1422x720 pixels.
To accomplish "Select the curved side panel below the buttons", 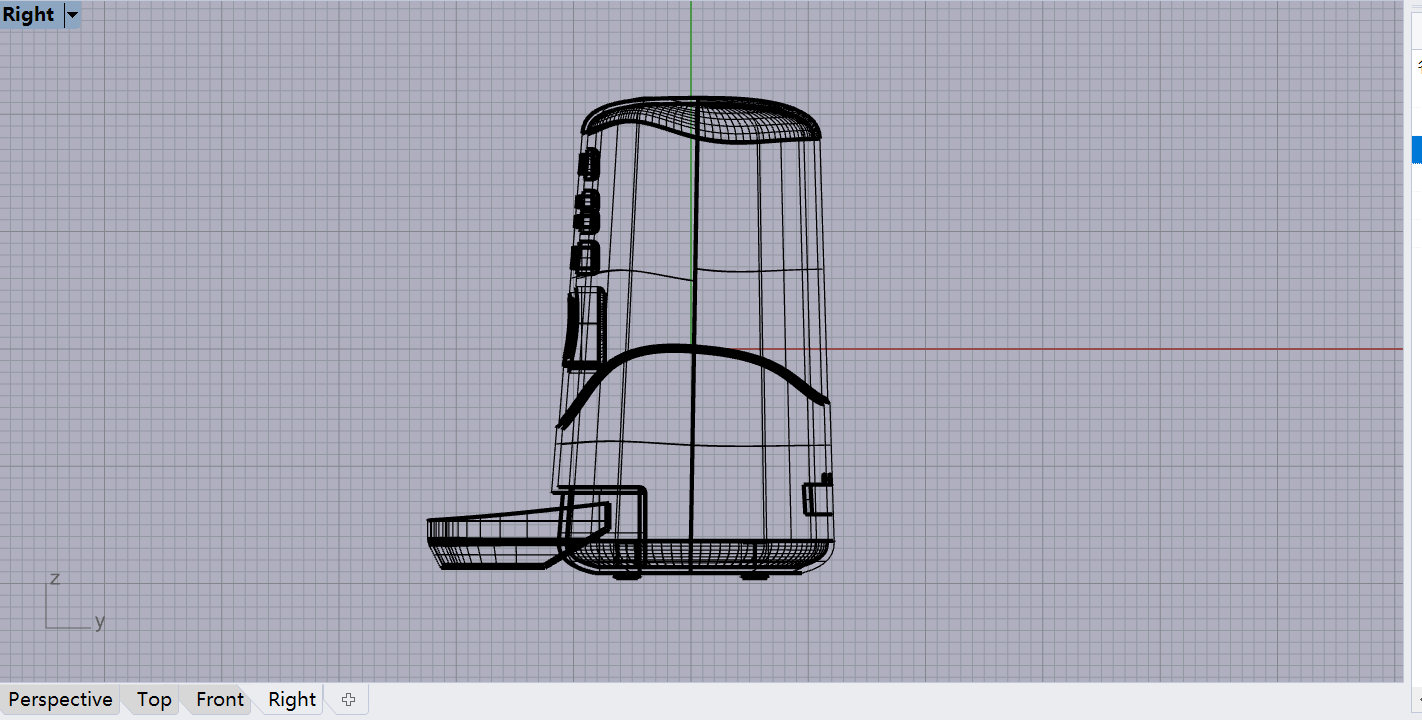I will point(584,327).
